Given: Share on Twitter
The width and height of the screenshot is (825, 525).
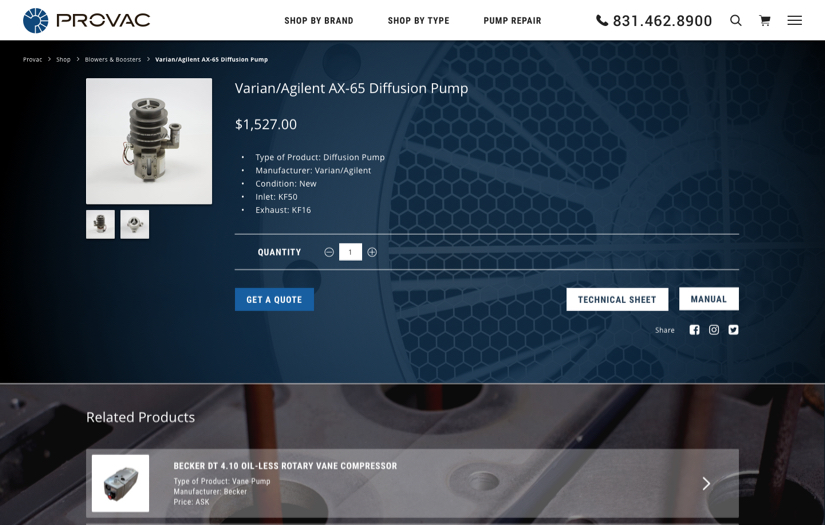Looking at the screenshot, I should 733,330.
